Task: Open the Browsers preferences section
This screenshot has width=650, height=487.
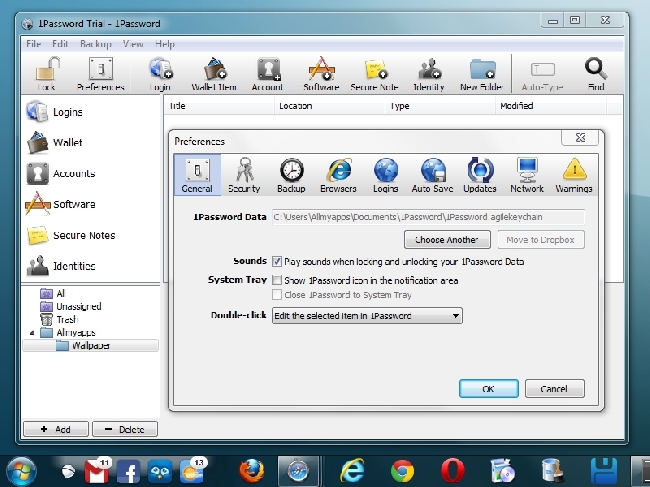Action: click(338, 176)
